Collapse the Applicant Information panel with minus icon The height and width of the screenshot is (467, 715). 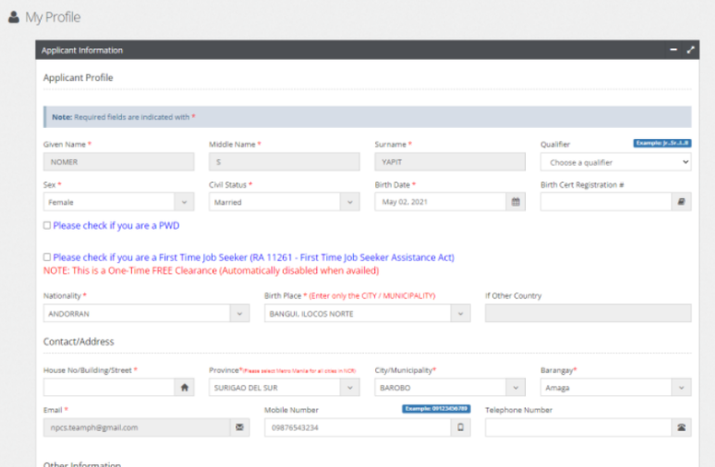pyautogui.click(x=674, y=50)
